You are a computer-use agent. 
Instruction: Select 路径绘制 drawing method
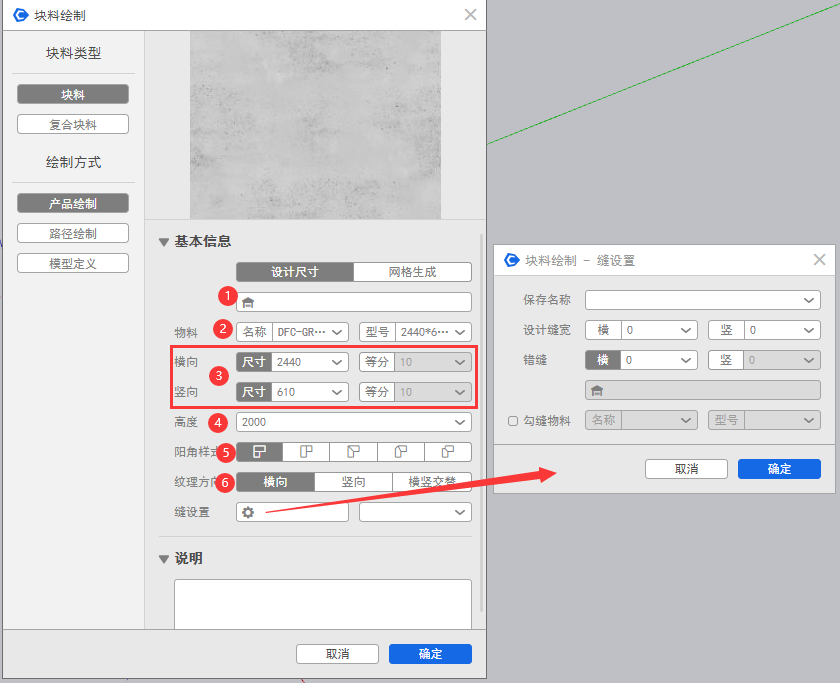pyautogui.click(x=73, y=233)
